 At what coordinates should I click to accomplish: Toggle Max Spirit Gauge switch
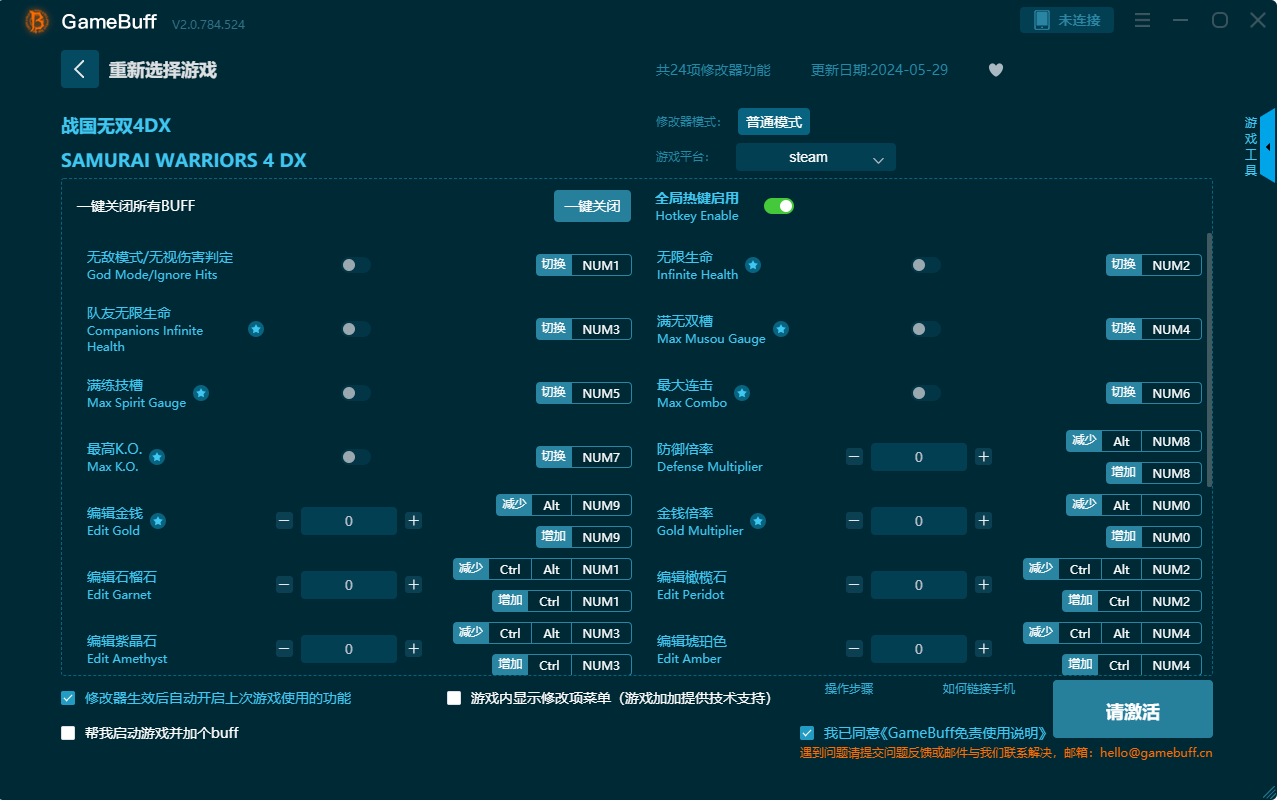pos(356,393)
